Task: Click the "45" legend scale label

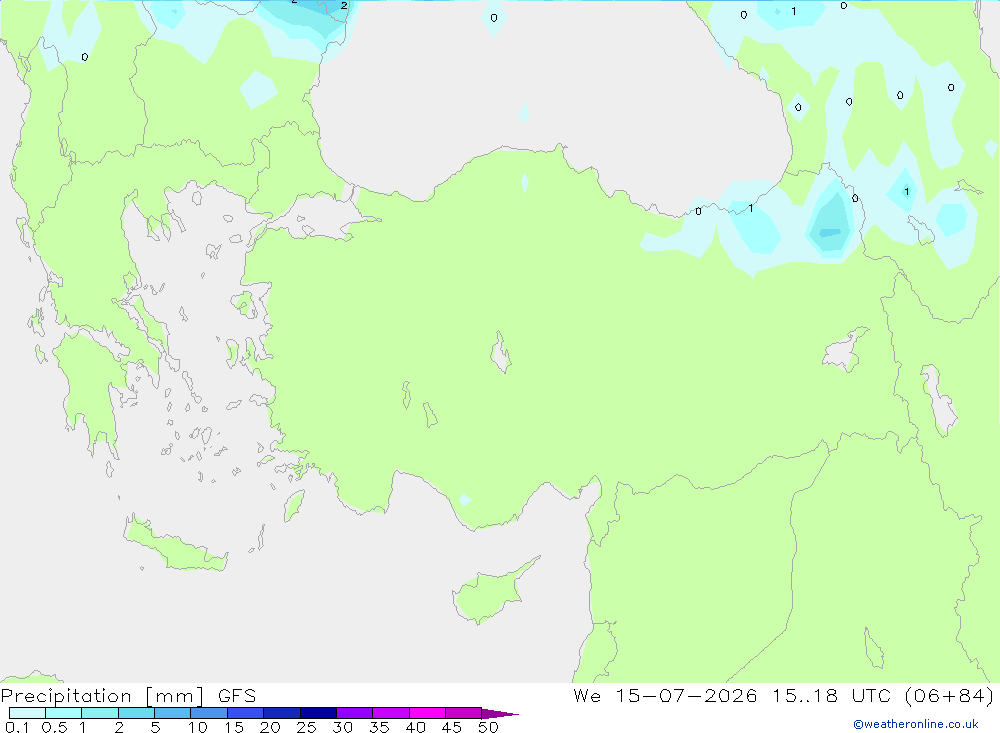Action: tap(452, 727)
